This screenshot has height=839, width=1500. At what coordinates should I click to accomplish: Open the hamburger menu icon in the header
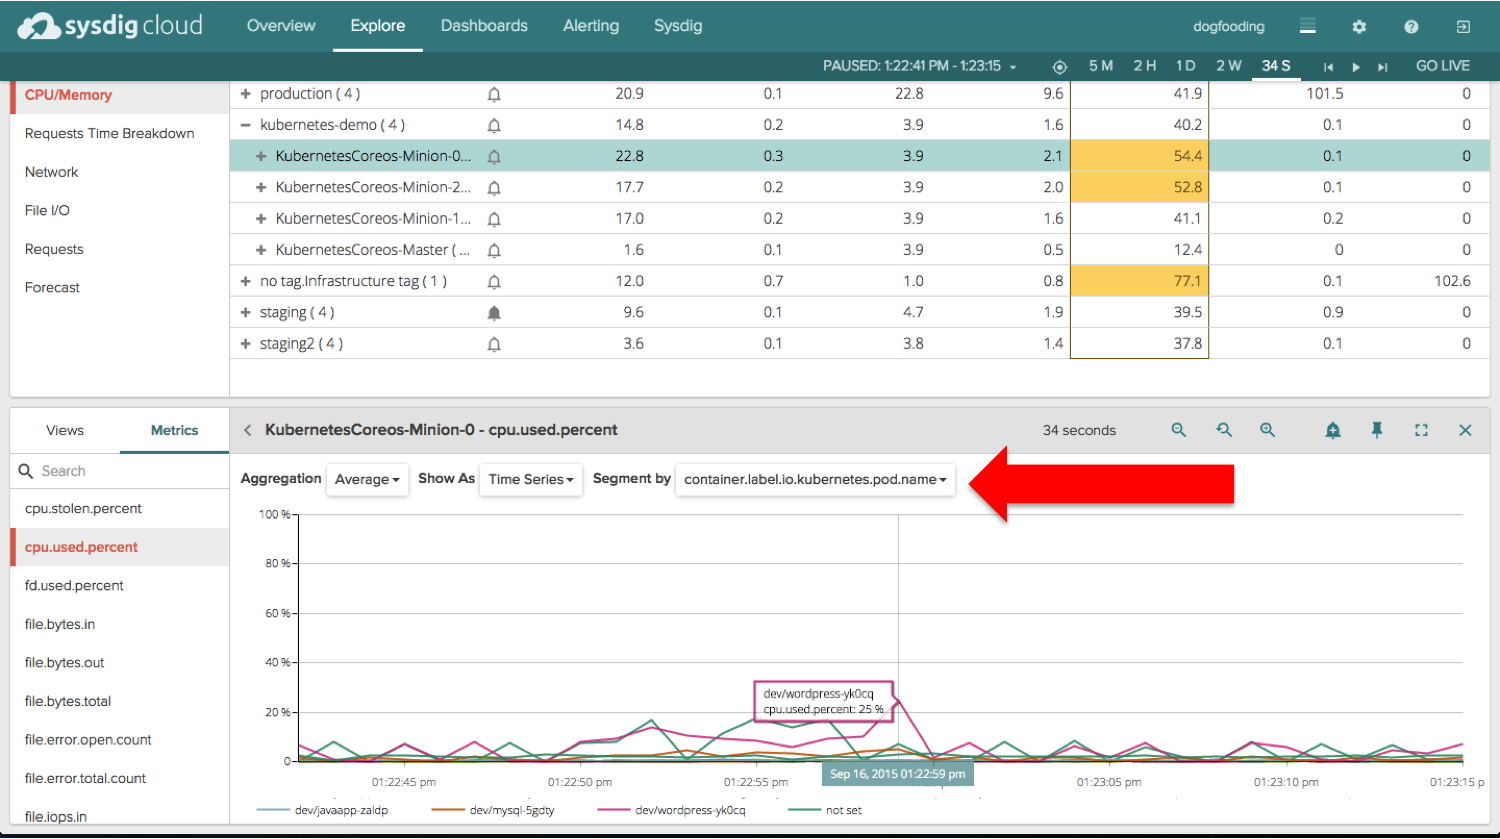point(1307,26)
